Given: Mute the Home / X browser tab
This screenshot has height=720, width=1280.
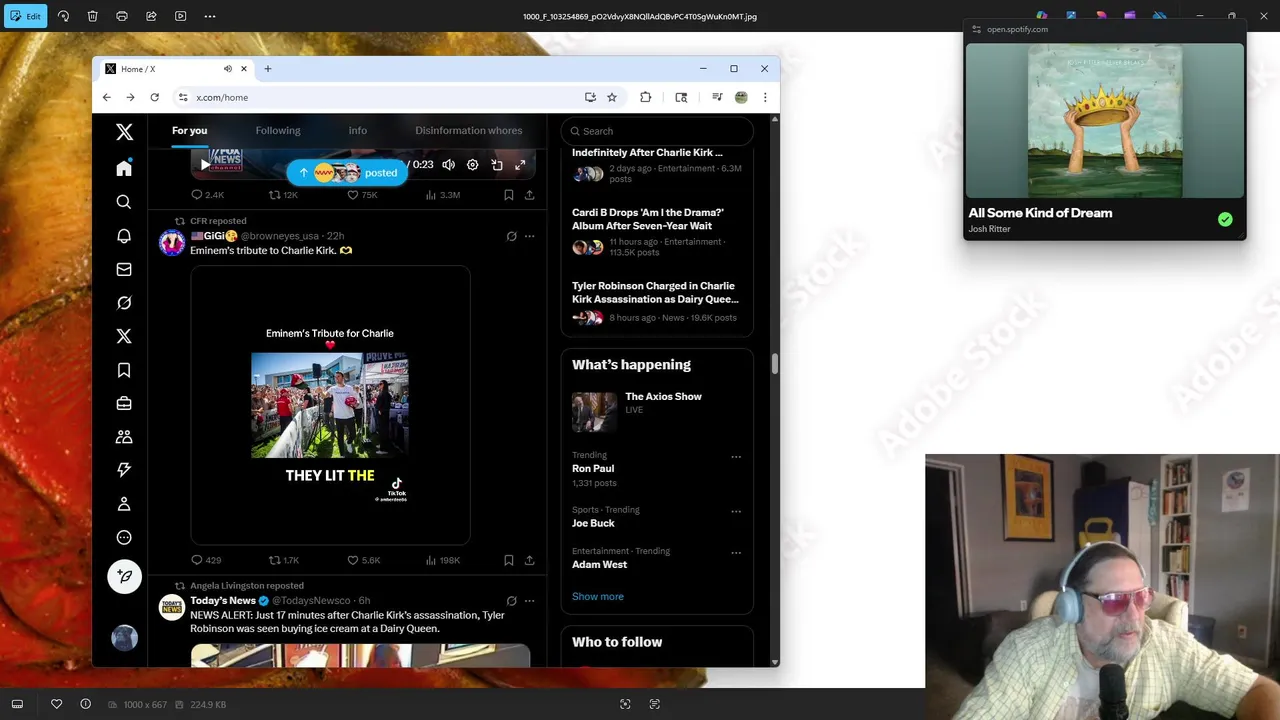Looking at the screenshot, I should pos(227,69).
